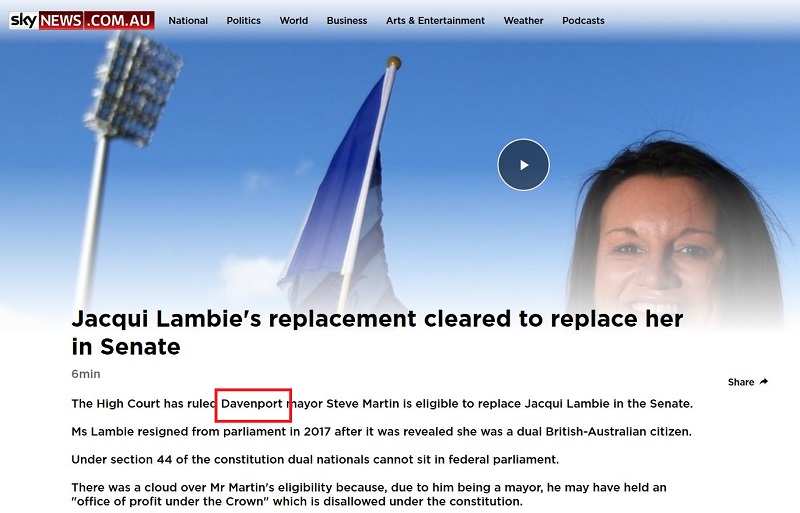Click the Share arrow icon
800x513 pixels.
pos(764,382)
